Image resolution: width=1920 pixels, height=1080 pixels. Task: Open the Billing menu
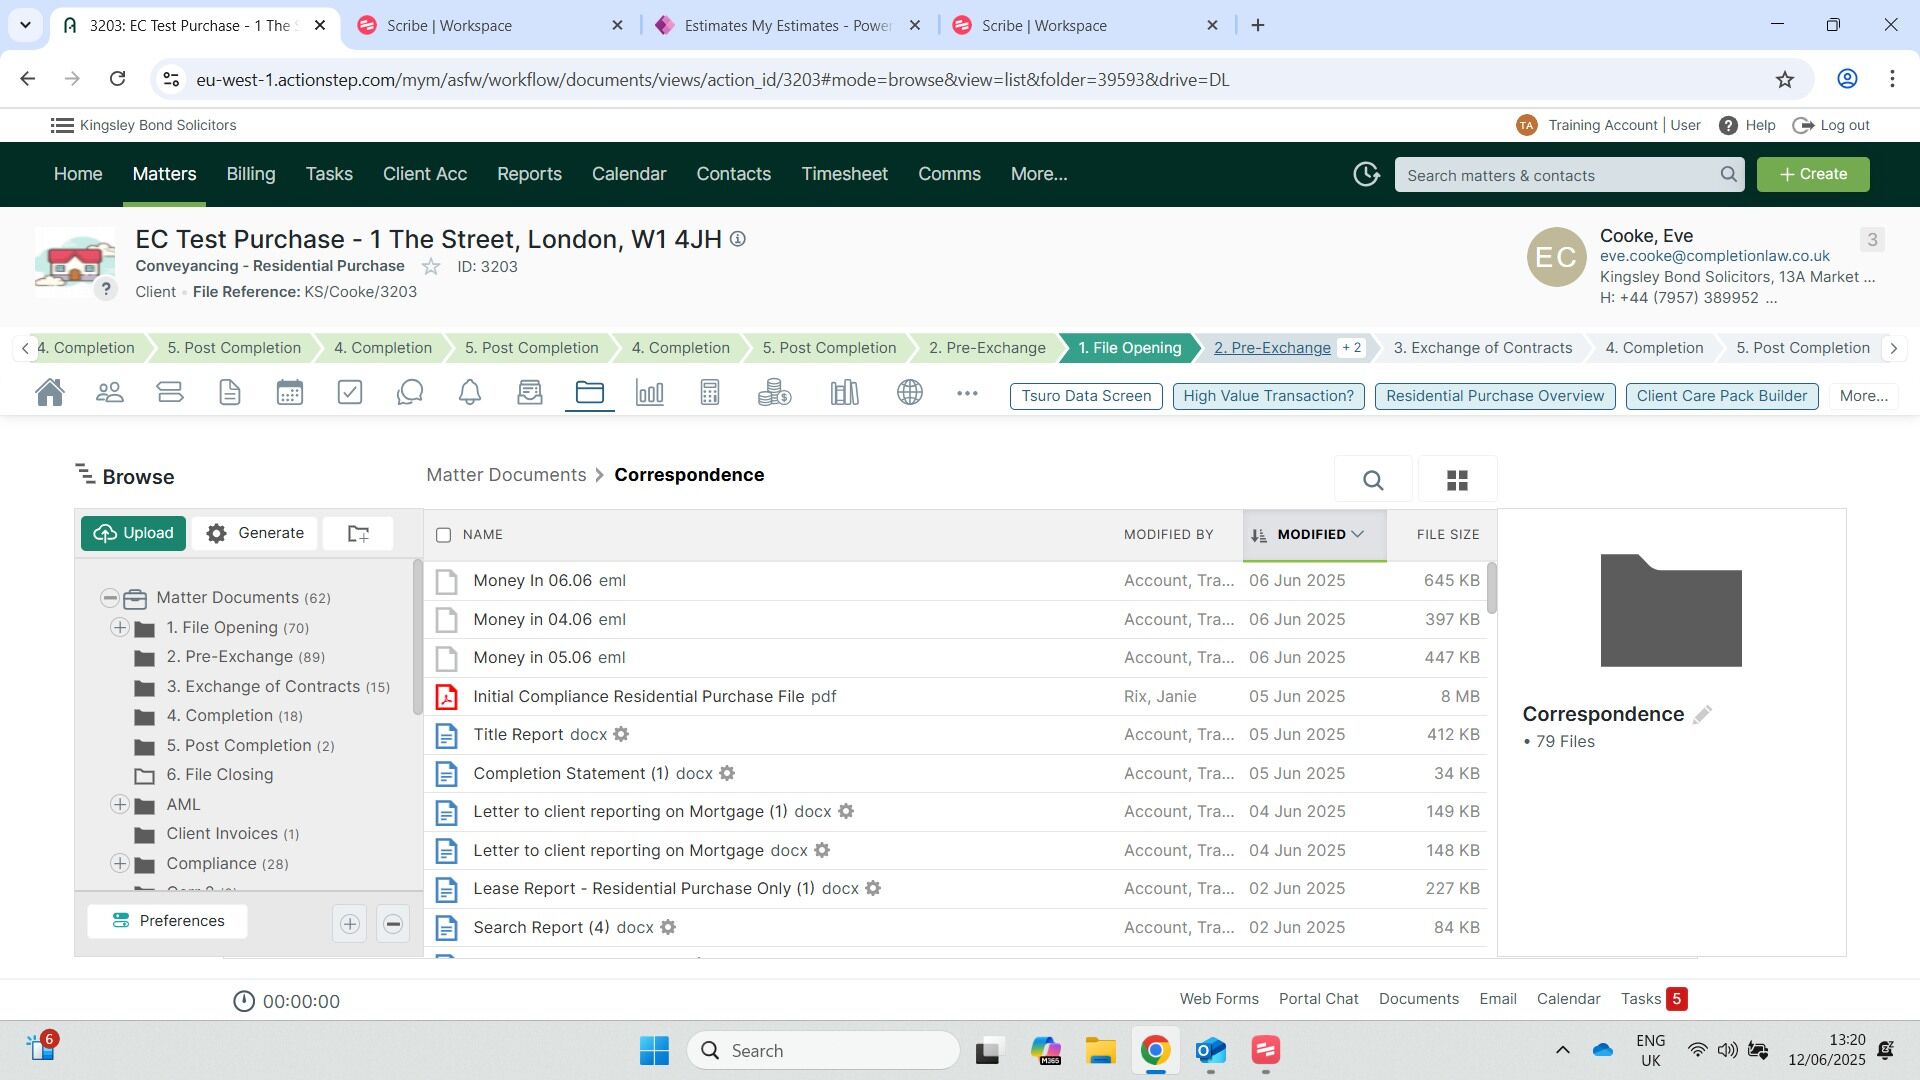point(251,174)
